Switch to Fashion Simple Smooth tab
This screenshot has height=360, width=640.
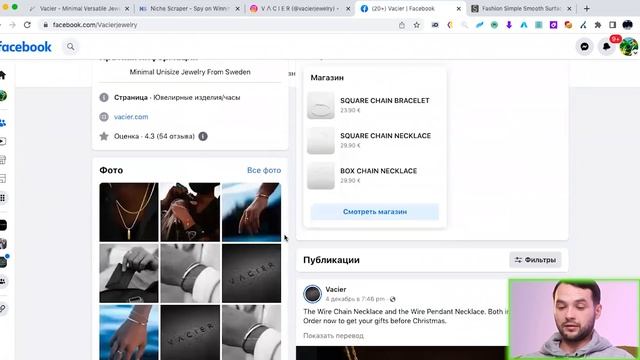pos(521,8)
